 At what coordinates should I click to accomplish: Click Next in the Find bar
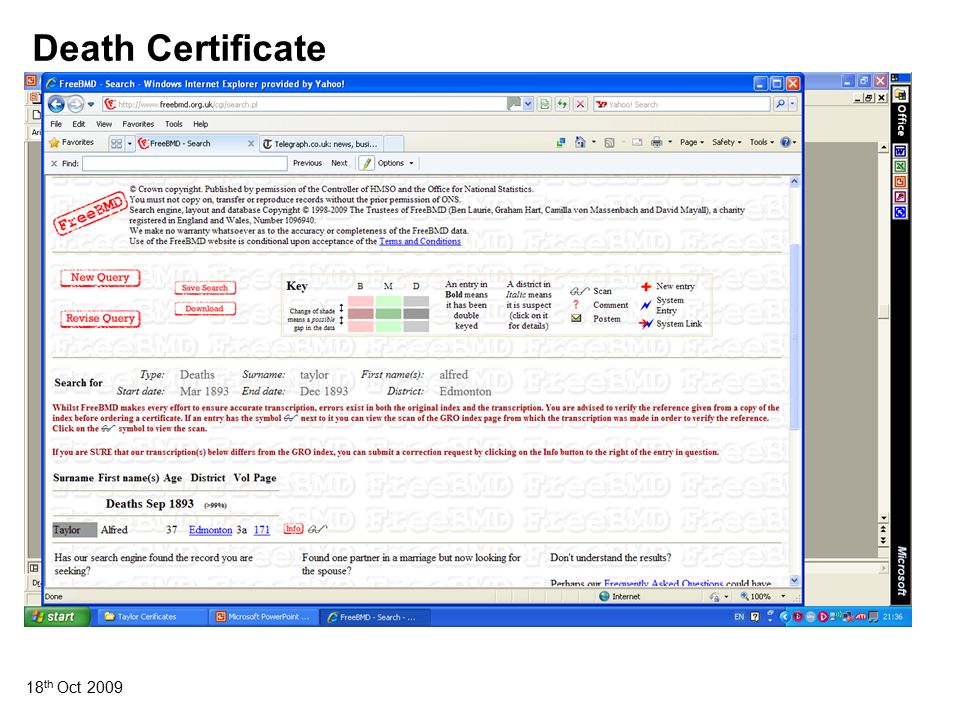tap(339, 163)
